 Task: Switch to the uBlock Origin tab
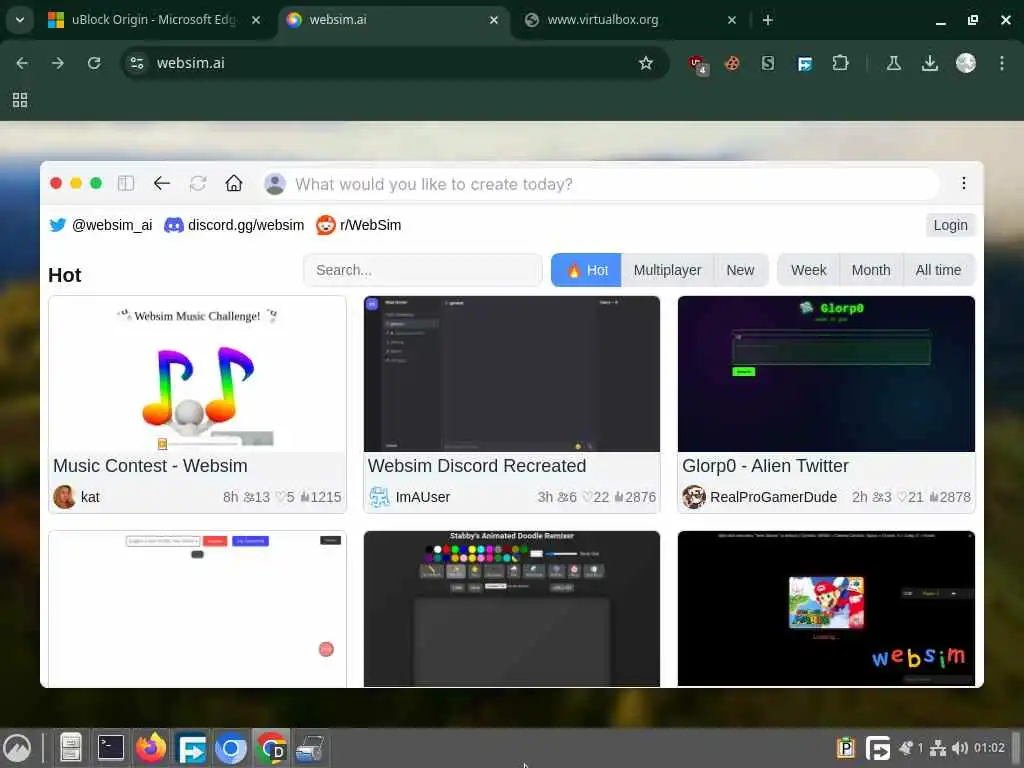pyautogui.click(x=155, y=20)
